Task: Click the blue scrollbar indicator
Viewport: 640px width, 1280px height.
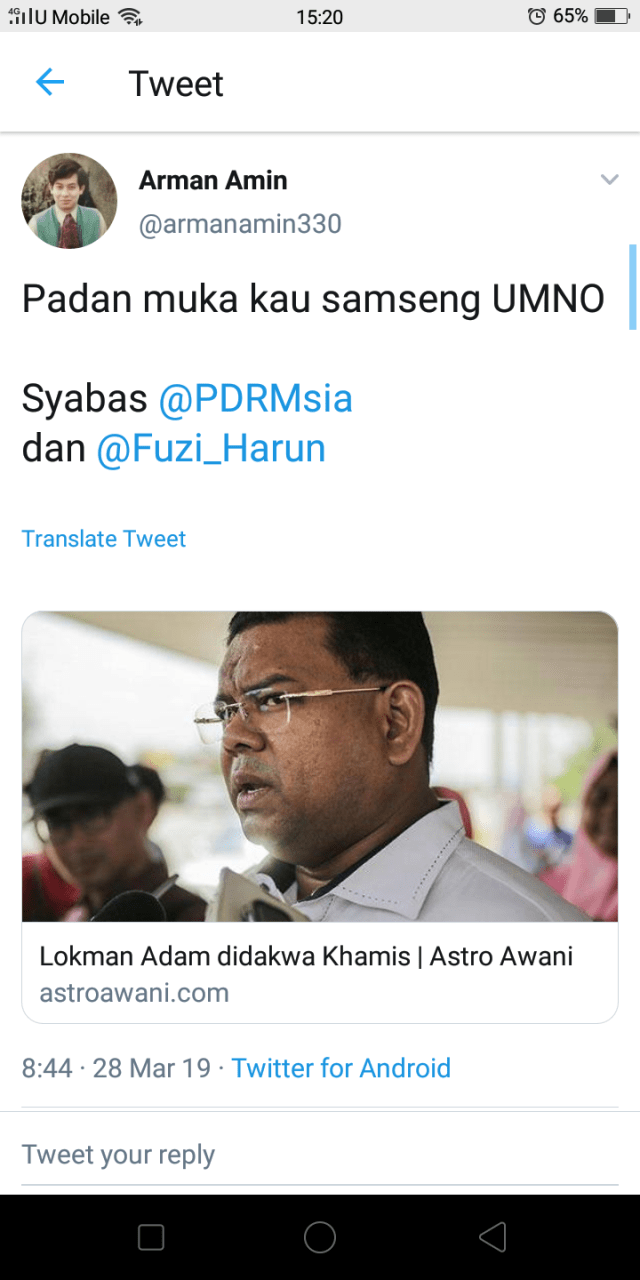Action: pyautogui.click(x=633, y=287)
